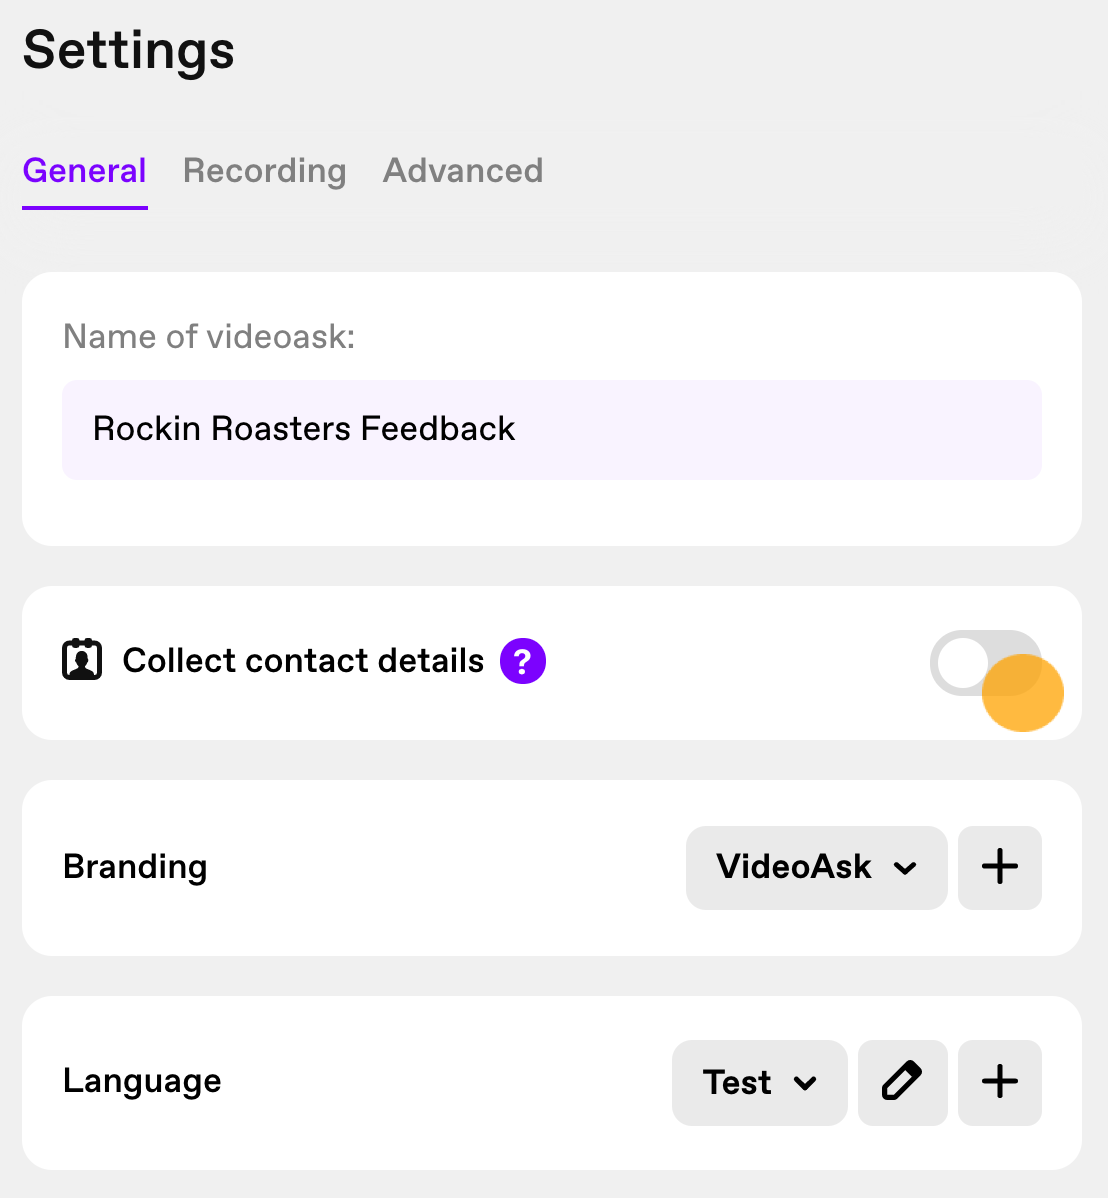
Task: Open the Test language dropdown
Action: [760, 1082]
